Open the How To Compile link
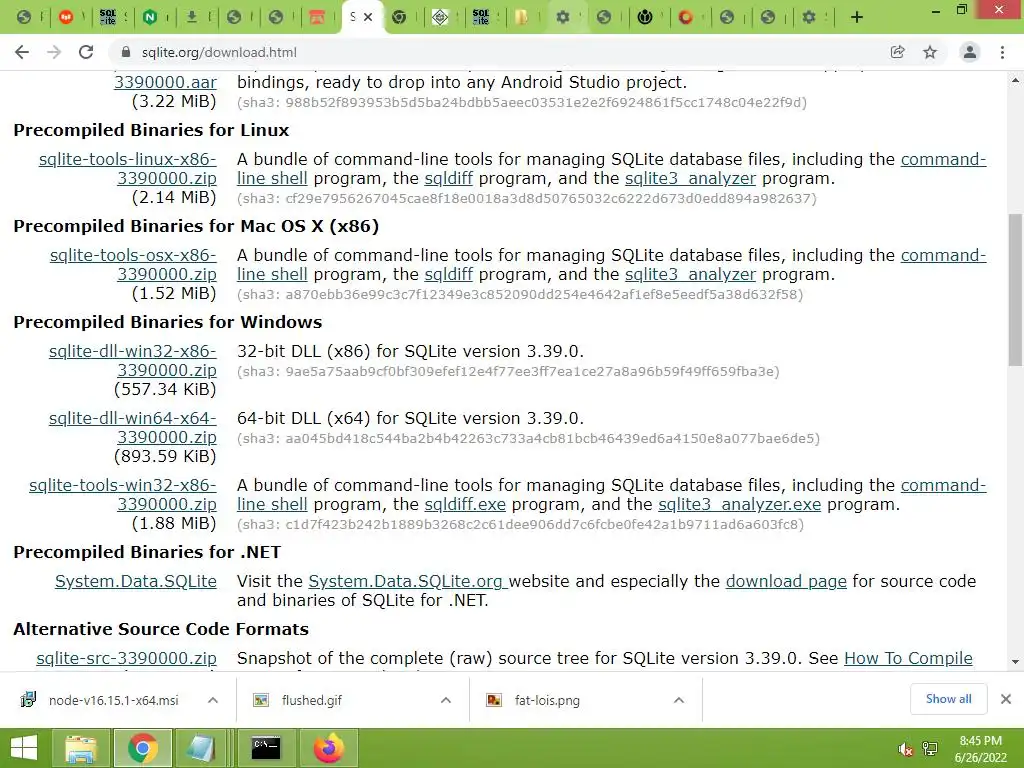The image size is (1024, 768). (908, 658)
